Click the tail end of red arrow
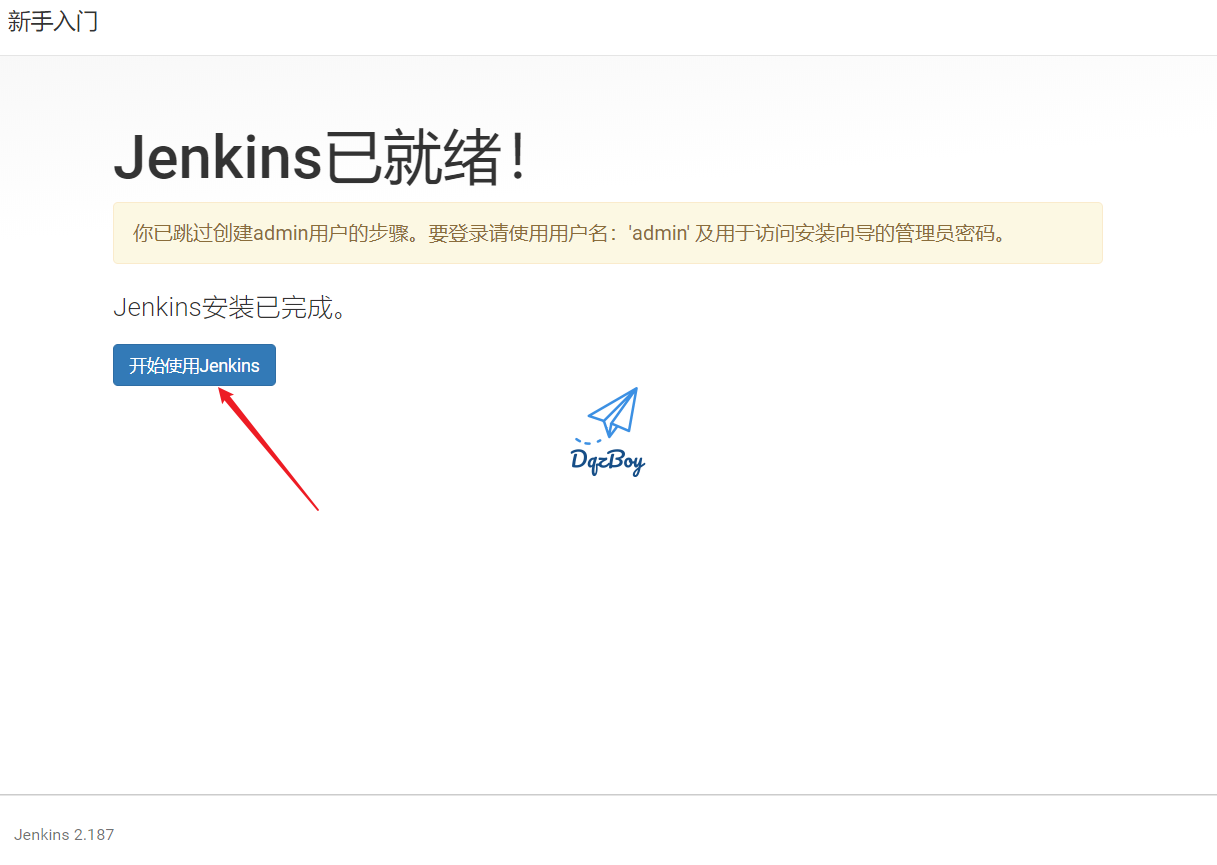 pyautogui.click(x=316, y=508)
